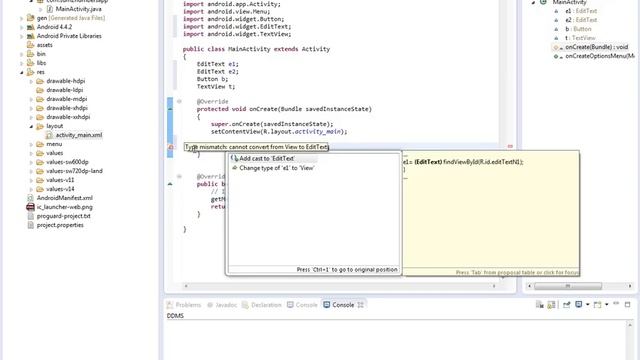Click the editor horizontal scrollbar left arrow
This screenshot has height=360, width=640.
(186, 286)
